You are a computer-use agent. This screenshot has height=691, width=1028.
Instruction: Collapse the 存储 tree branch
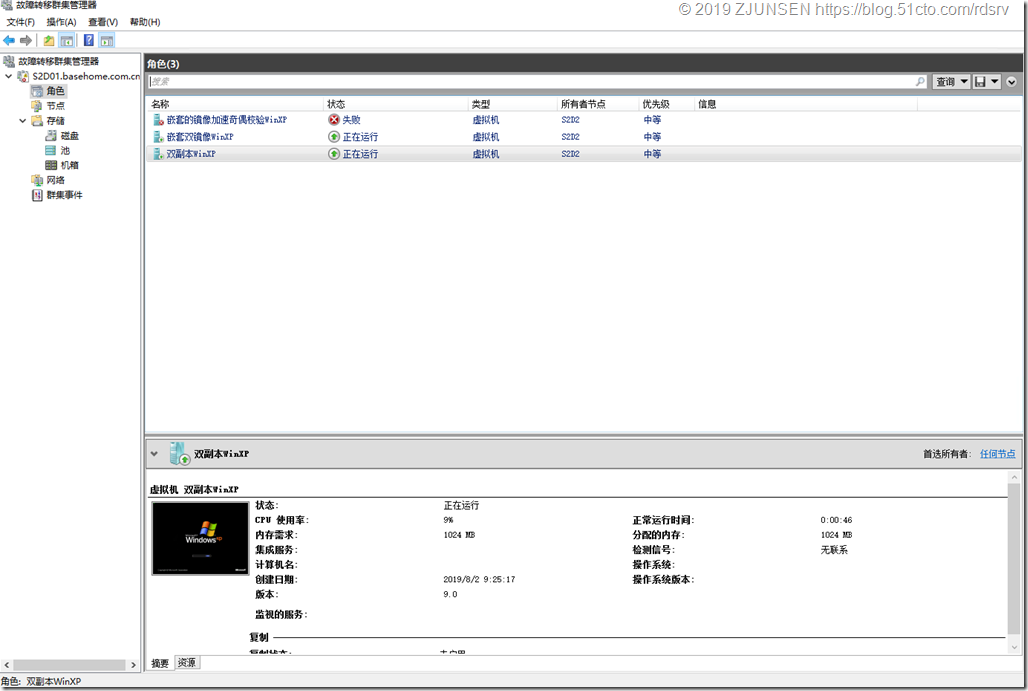click(x=23, y=121)
